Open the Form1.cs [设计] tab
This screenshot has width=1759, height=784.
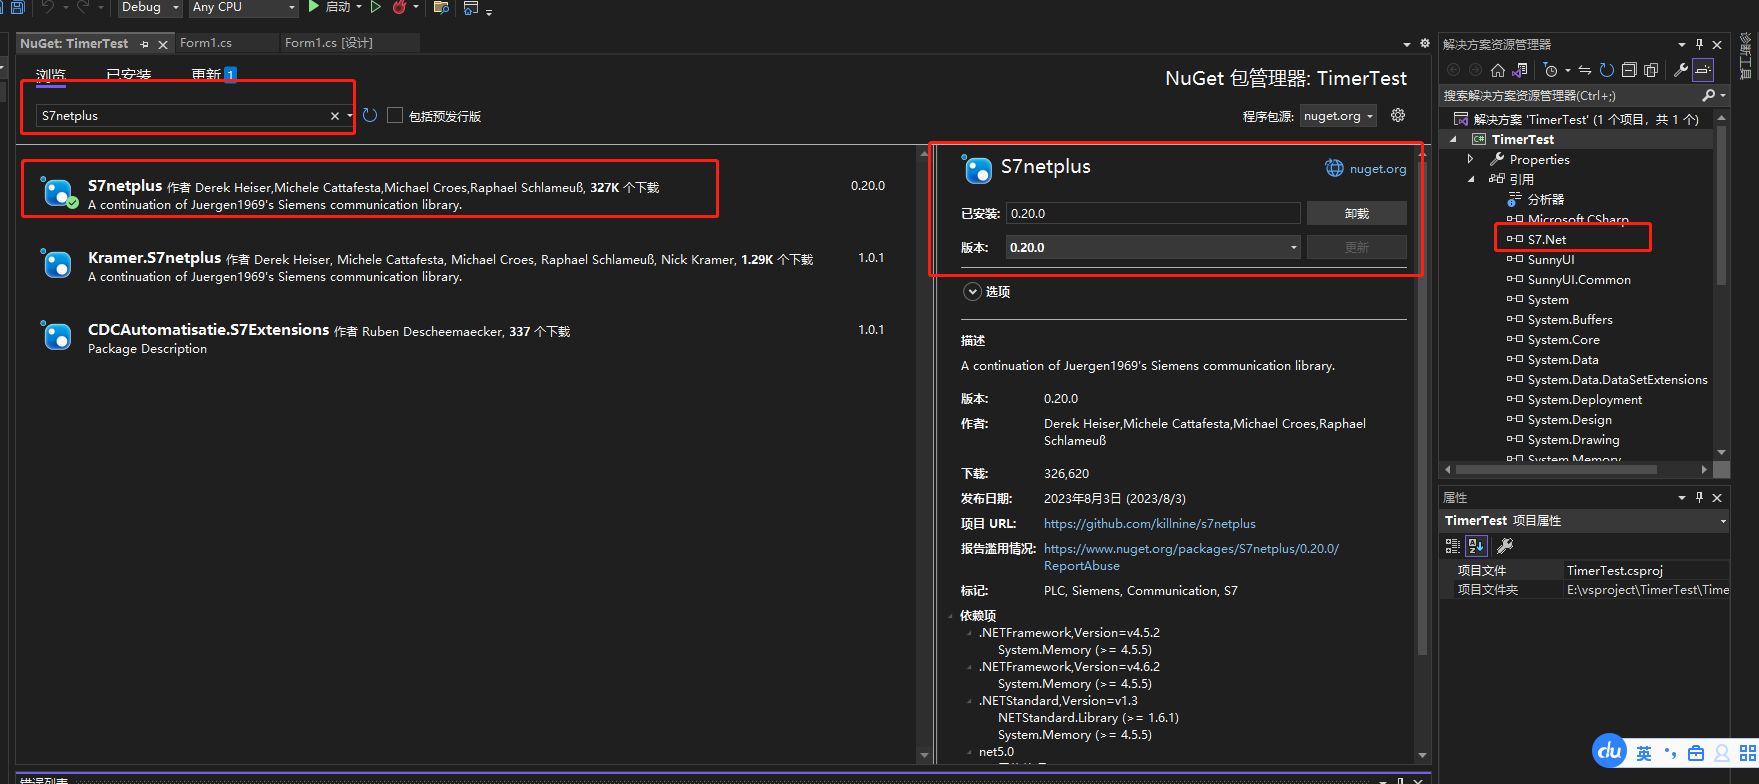click(x=329, y=43)
